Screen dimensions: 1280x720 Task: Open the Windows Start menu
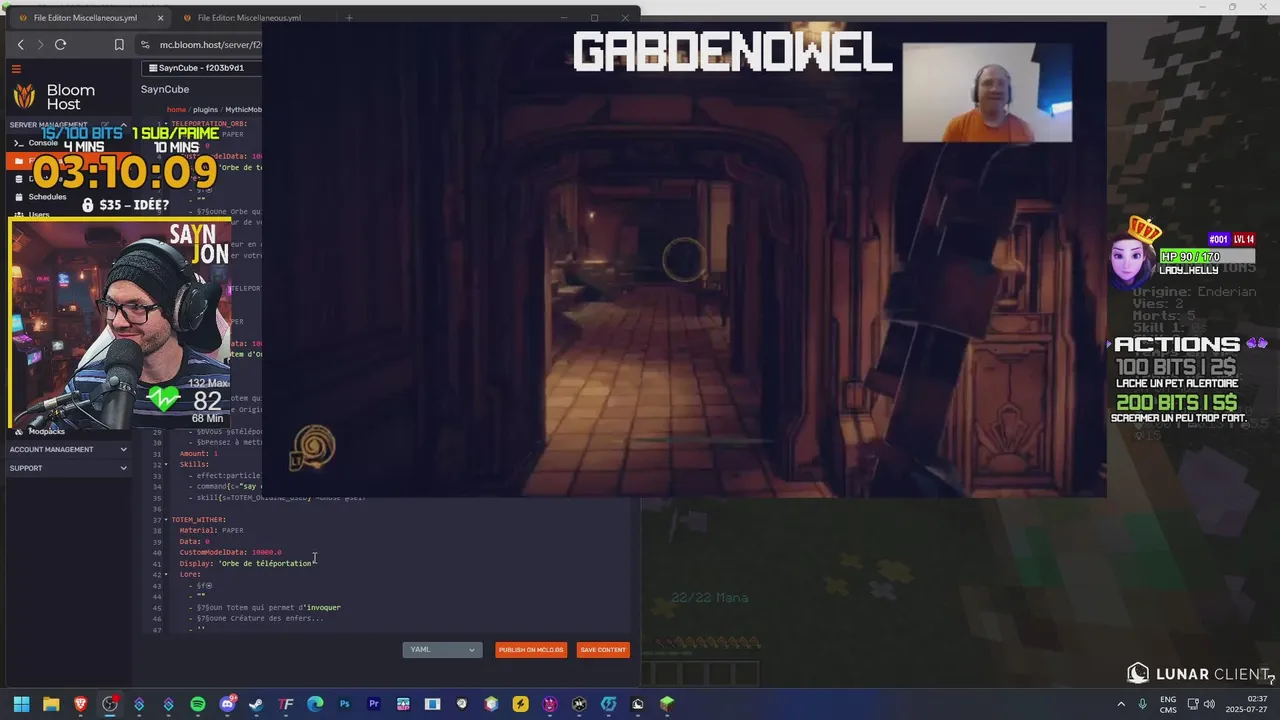[21, 704]
